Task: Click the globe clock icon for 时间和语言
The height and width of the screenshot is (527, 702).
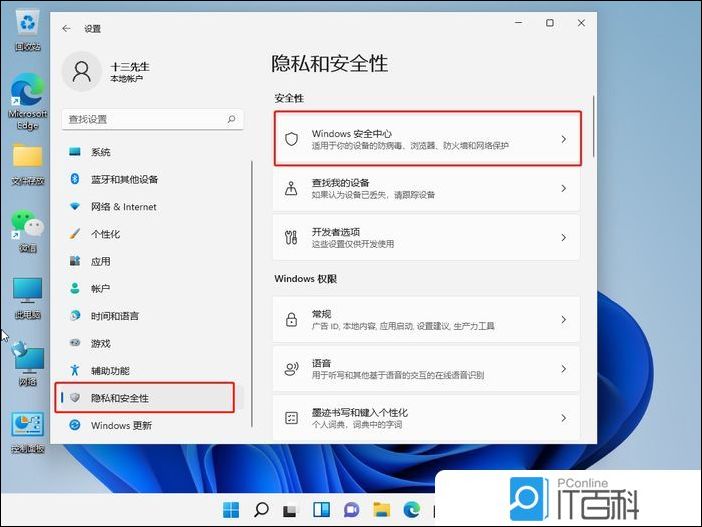Action: (75, 316)
